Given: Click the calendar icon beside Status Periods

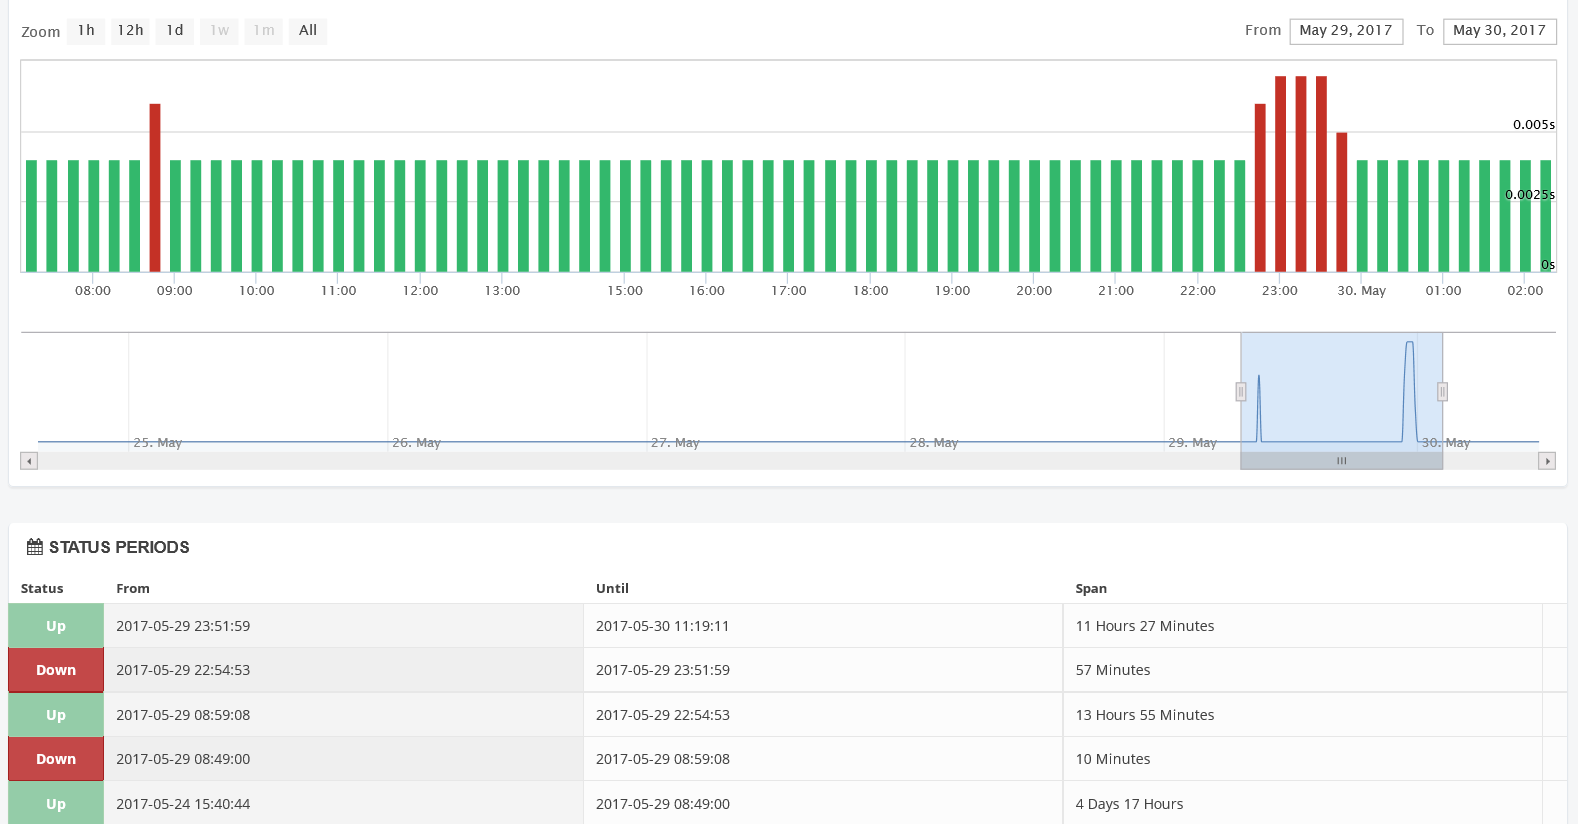Looking at the screenshot, I should (x=35, y=547).
